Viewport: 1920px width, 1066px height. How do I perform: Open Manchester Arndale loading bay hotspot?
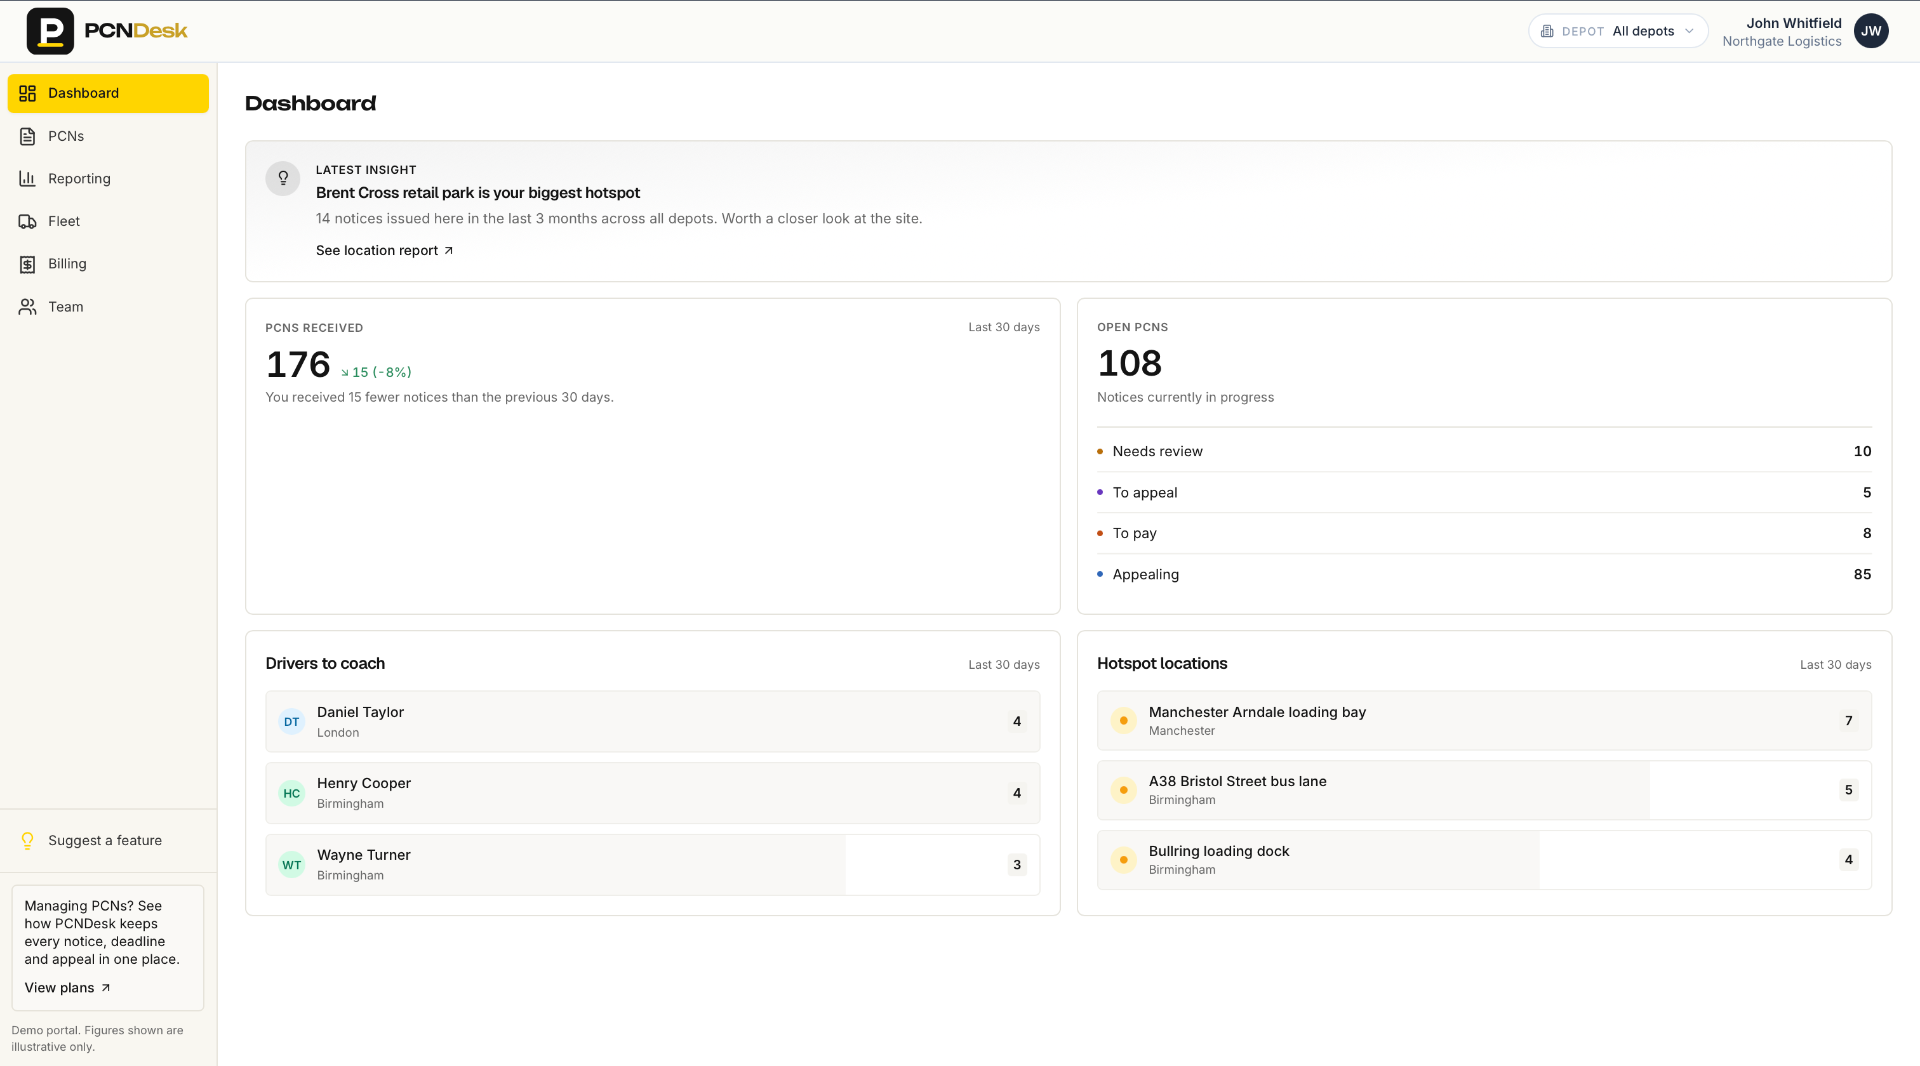point(1484,720)
